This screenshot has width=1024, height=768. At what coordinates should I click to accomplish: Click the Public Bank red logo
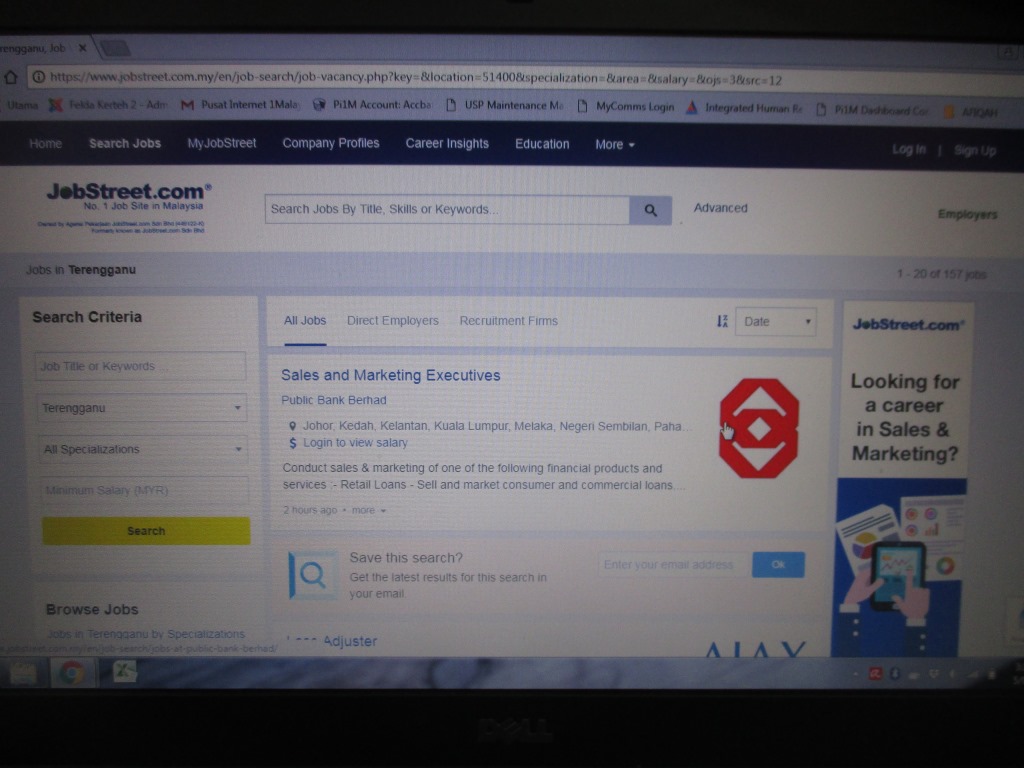(x=759, y=428)
